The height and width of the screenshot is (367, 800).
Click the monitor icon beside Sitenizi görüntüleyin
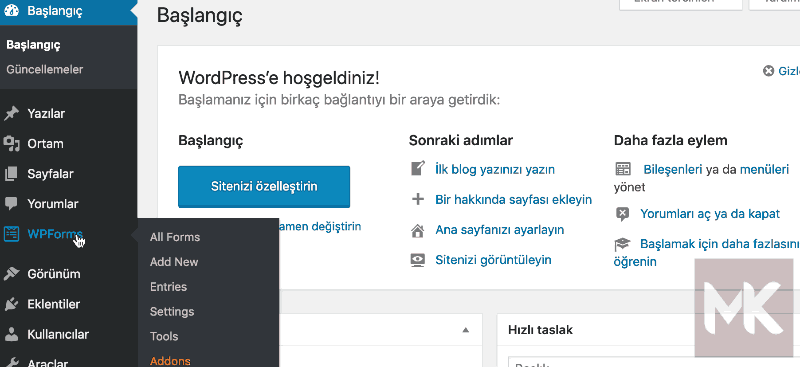click(418, 260)
